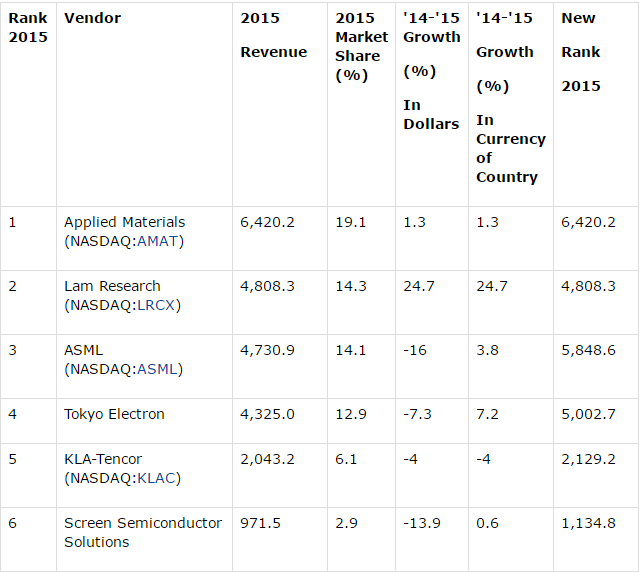Click dollar growth value -16
639x572 pixels.
tap(414, 350)
